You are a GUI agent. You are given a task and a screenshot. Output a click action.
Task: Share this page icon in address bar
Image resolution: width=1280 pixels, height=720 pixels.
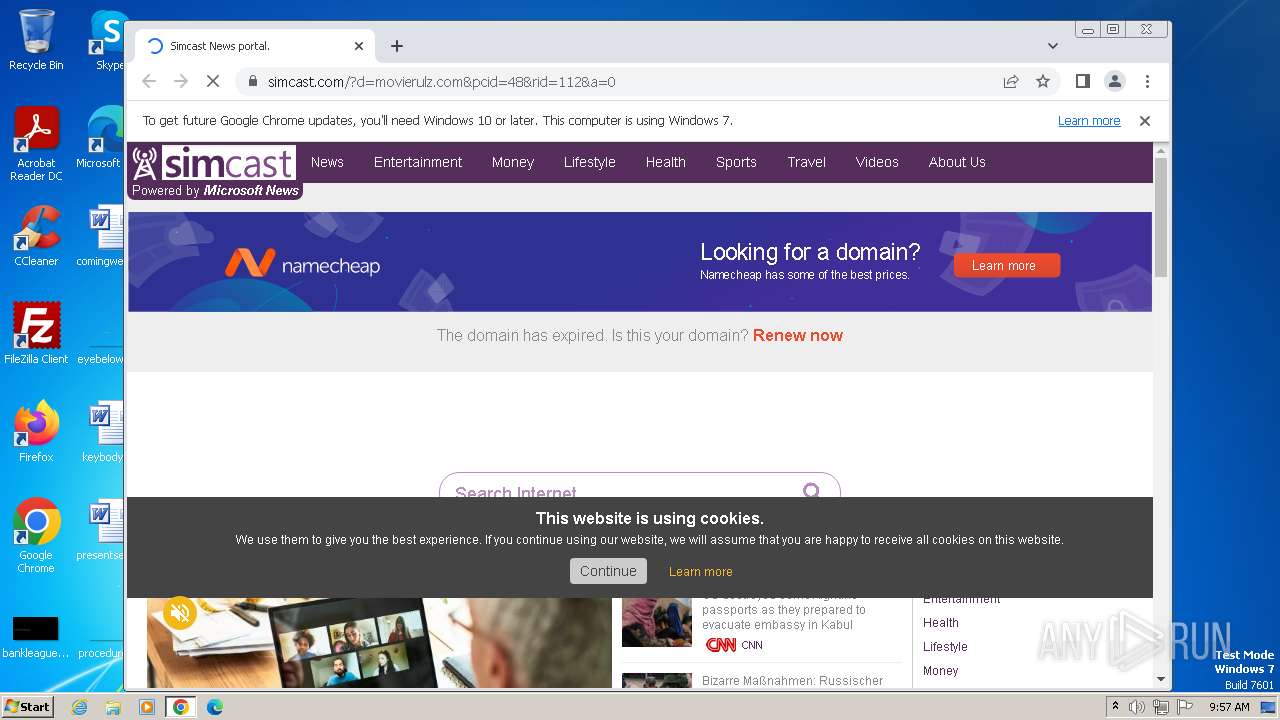tap(1011, 81)
